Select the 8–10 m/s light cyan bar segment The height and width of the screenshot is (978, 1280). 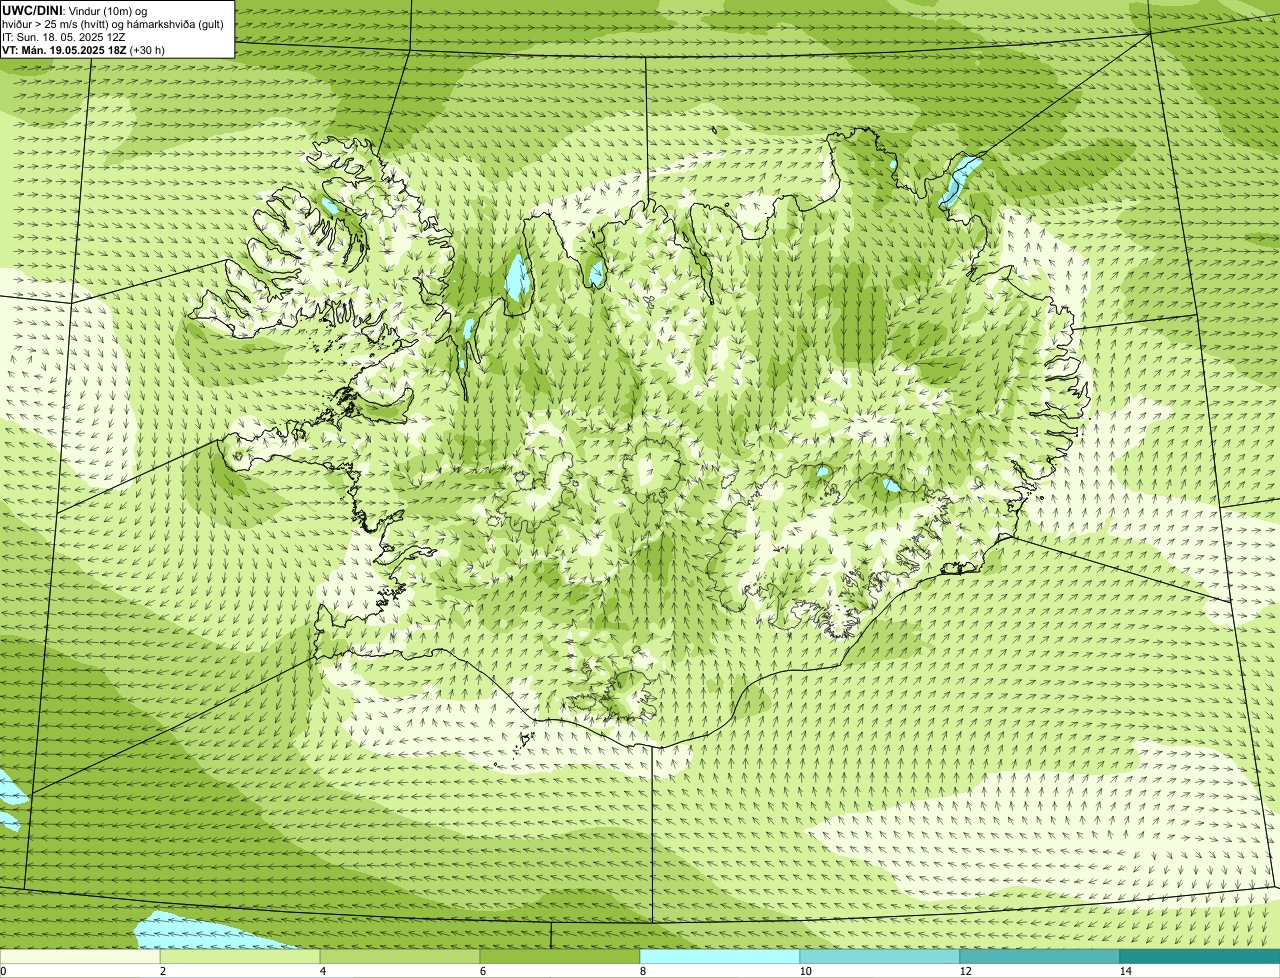(x=720, y=956)
